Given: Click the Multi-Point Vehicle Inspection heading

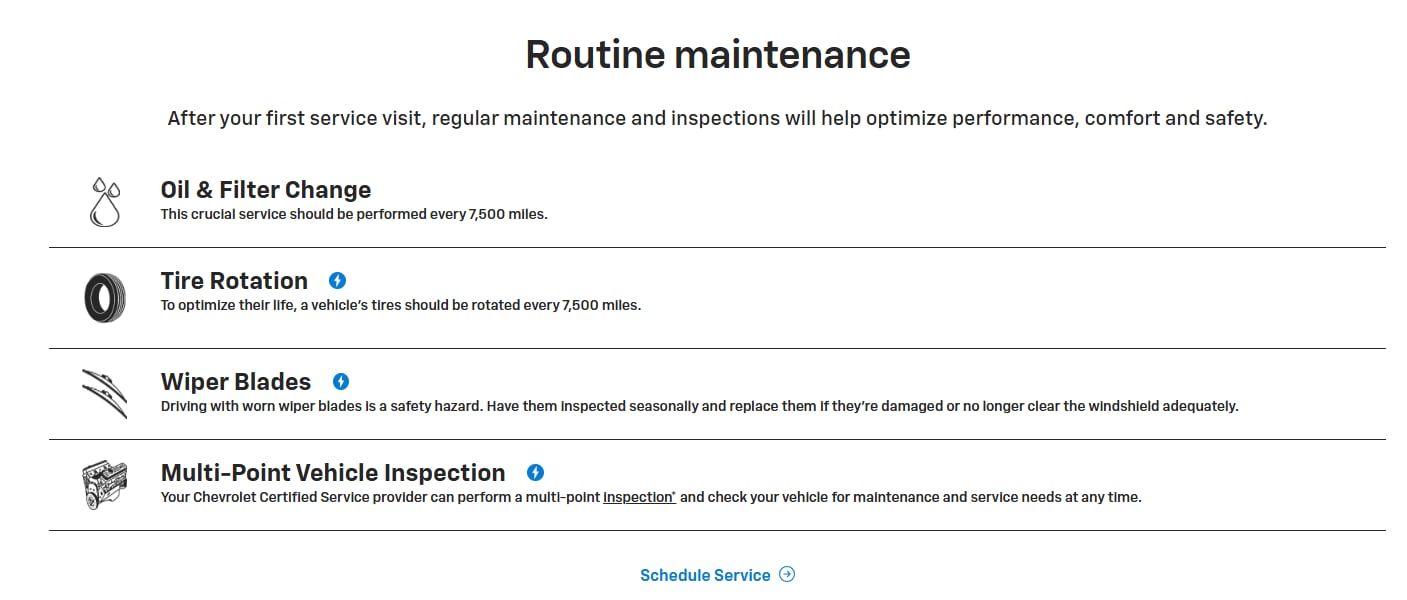Looking at the screenshot, I should point(333,473).
